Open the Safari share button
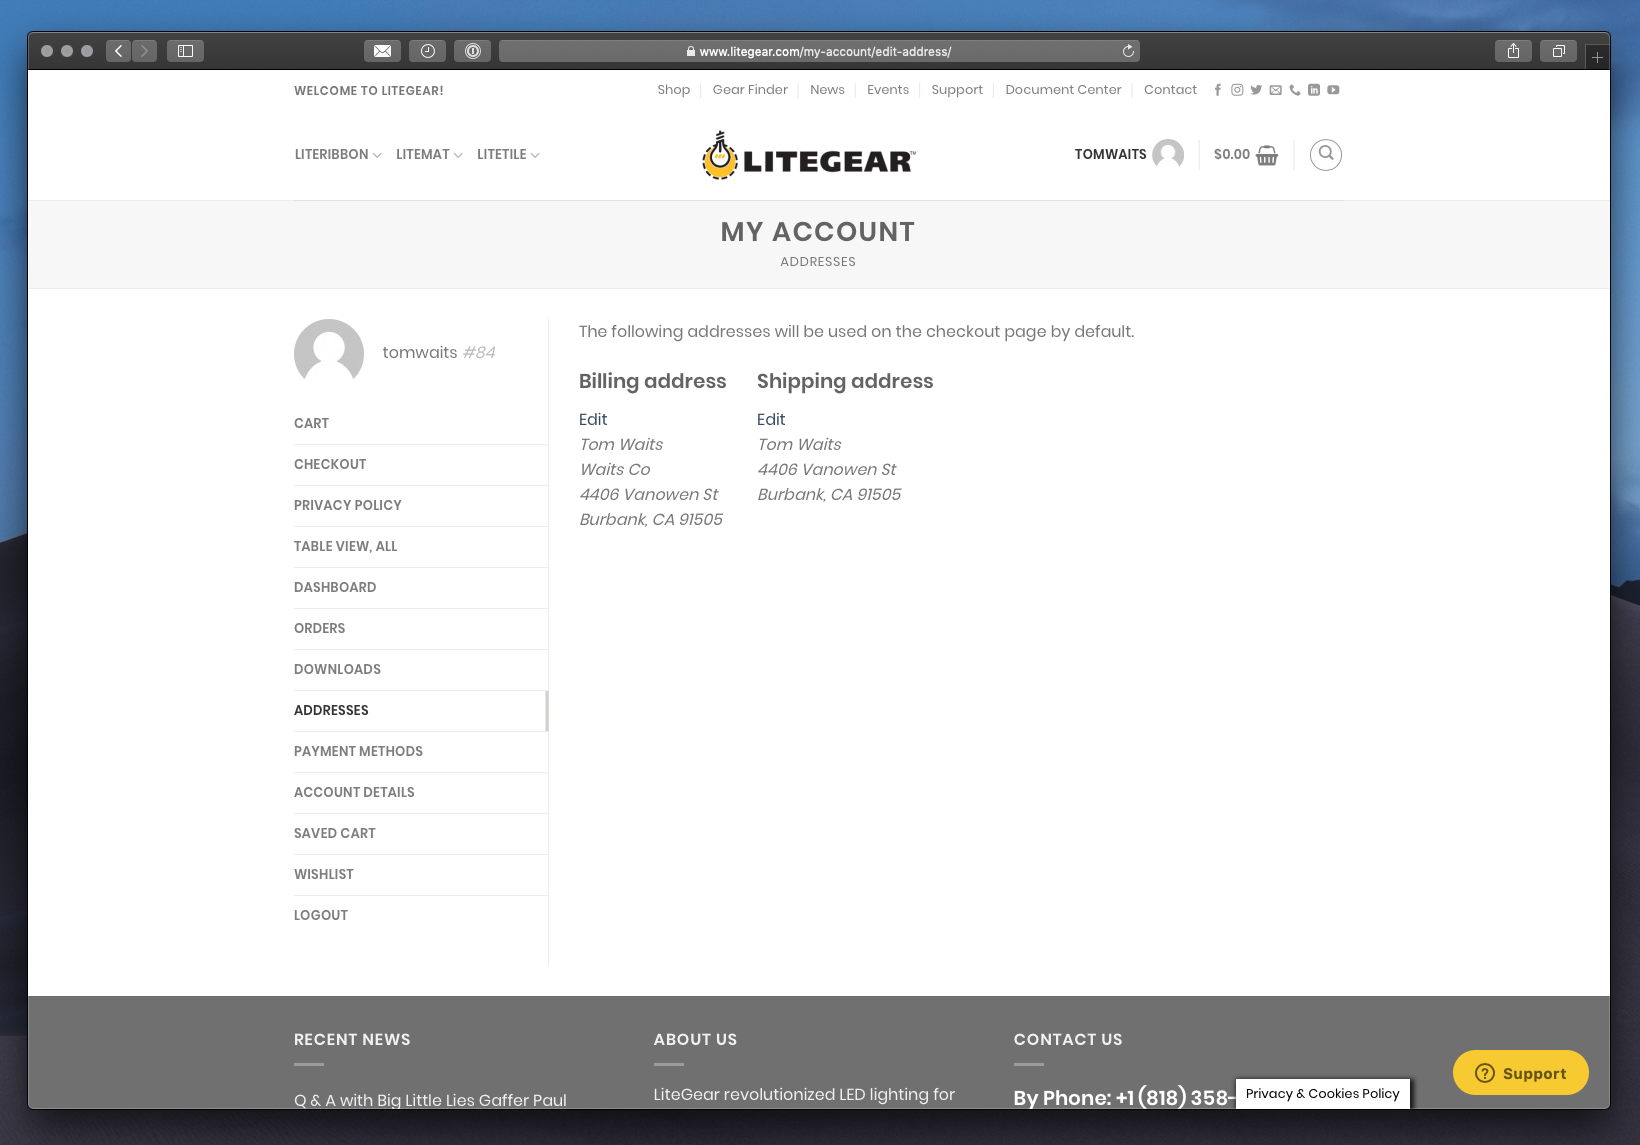Viewport: 1640px width, 1145px height. coord(1513,51)
